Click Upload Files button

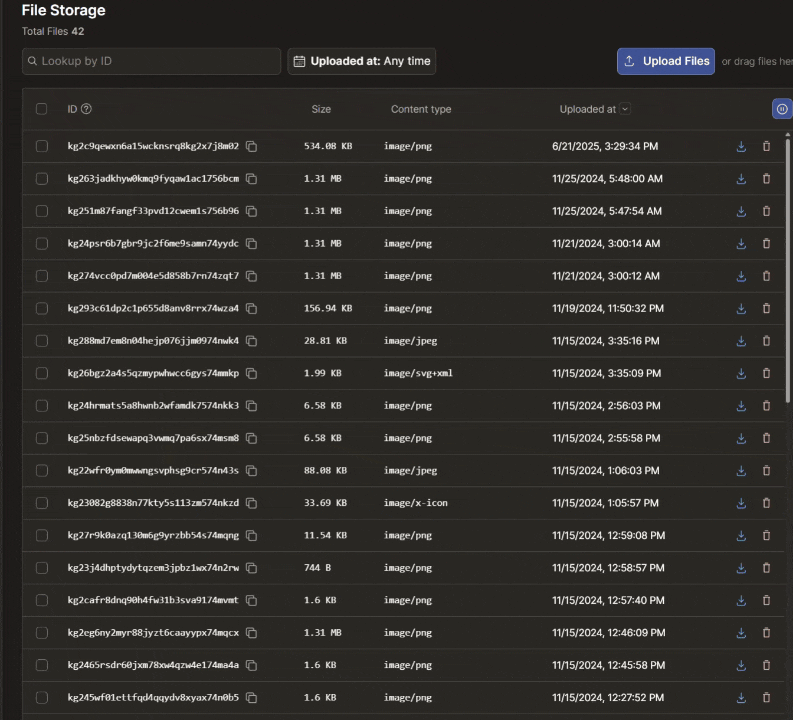pos(666,61)
